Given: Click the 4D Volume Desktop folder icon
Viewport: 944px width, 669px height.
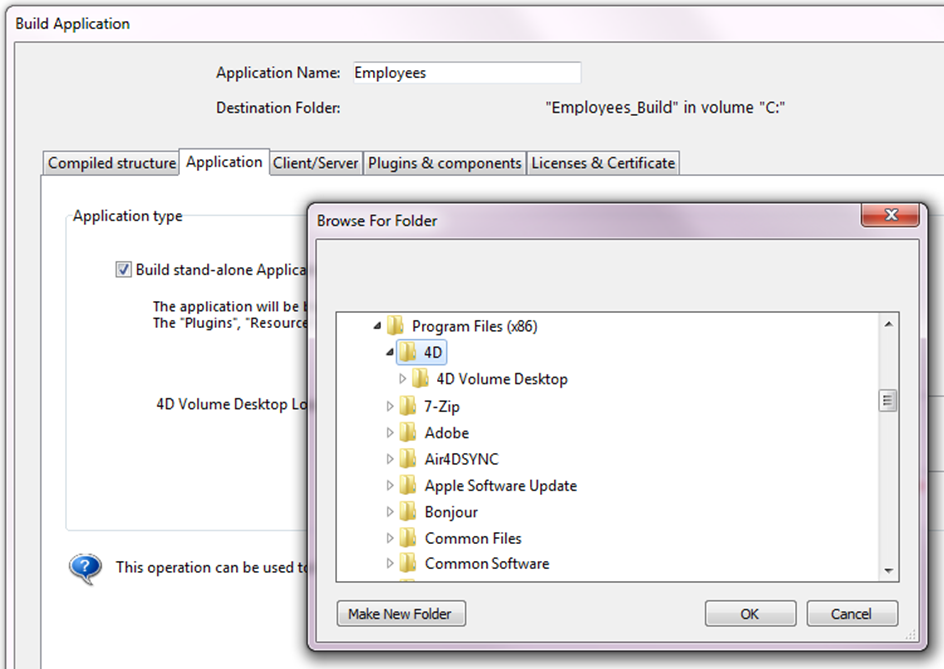Looking at the screenshot, I should tap(421, 379).
